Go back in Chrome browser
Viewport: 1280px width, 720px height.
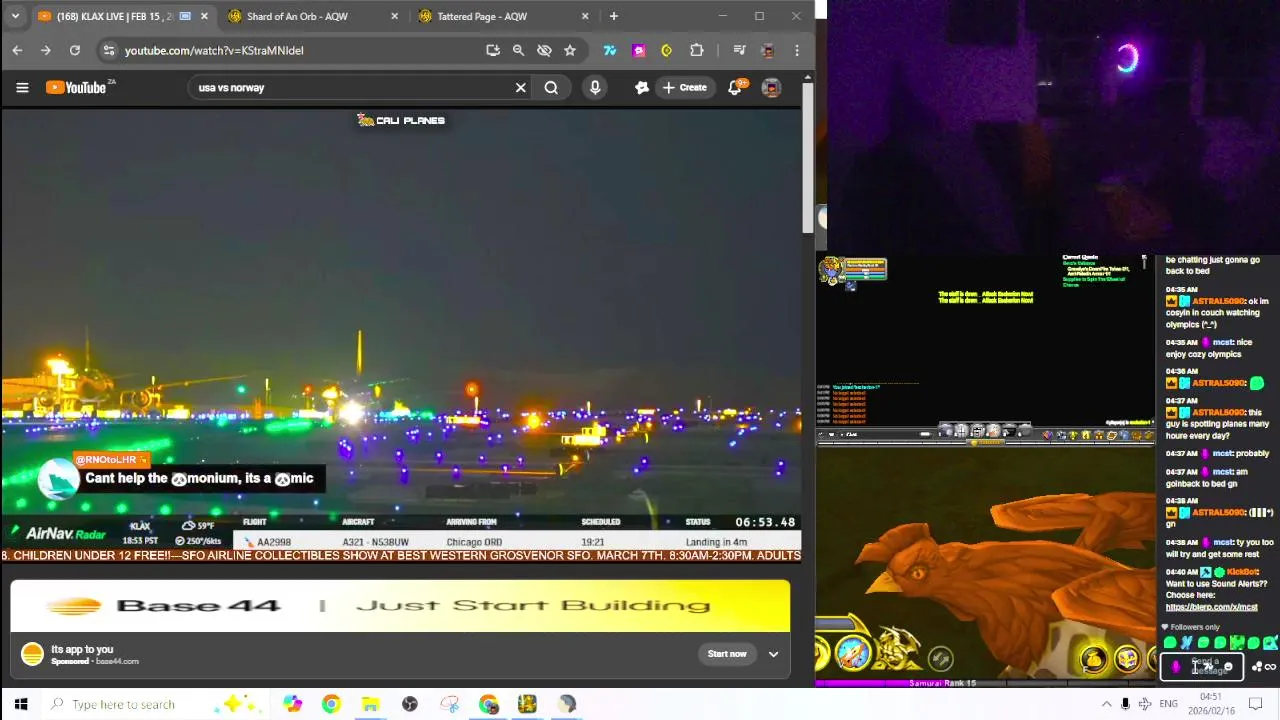pos(17,50)
